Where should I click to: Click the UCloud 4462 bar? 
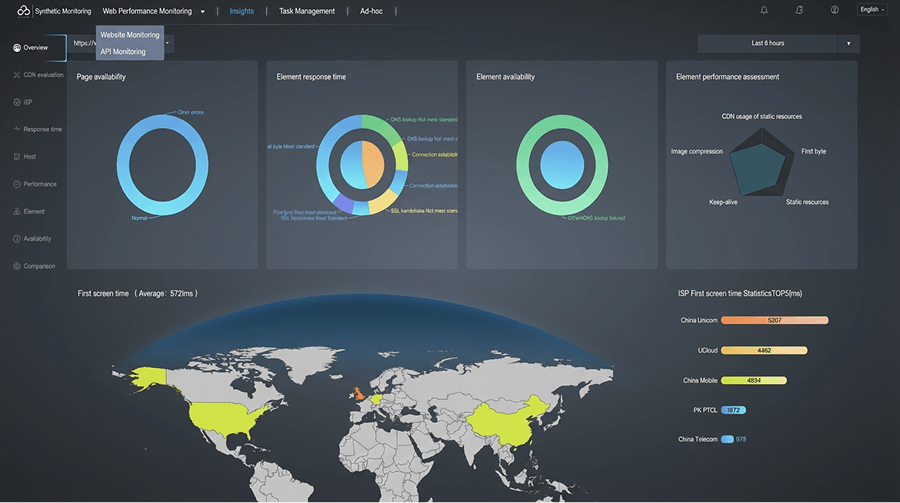(x=764, y=350)
